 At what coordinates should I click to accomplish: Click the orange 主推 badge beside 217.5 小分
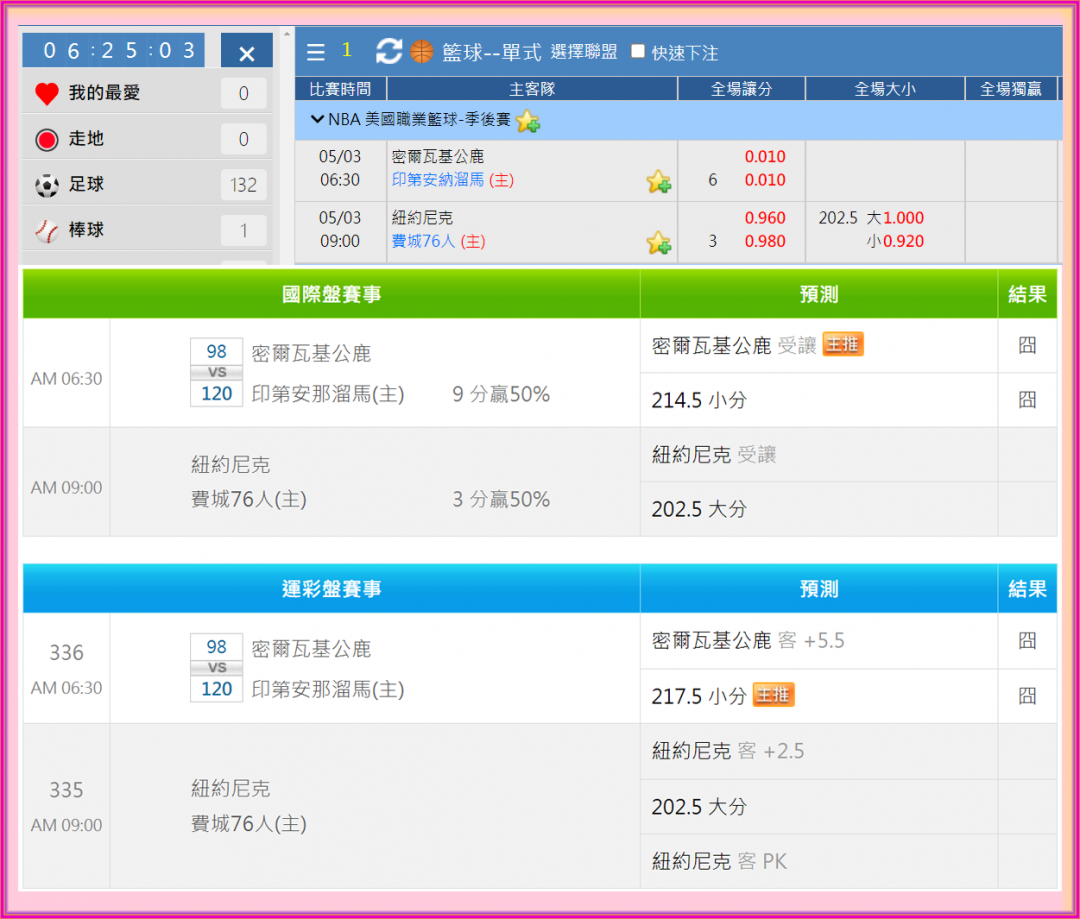pyautogui.click(x=773, y=695)
